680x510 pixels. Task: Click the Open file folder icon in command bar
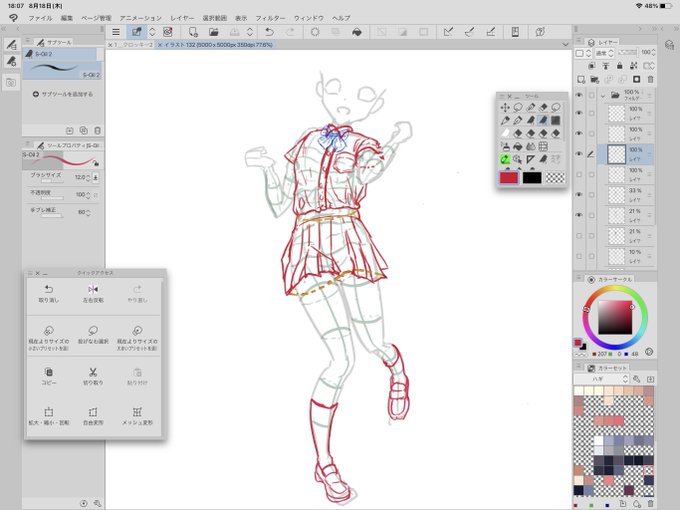tap(213, 32)
